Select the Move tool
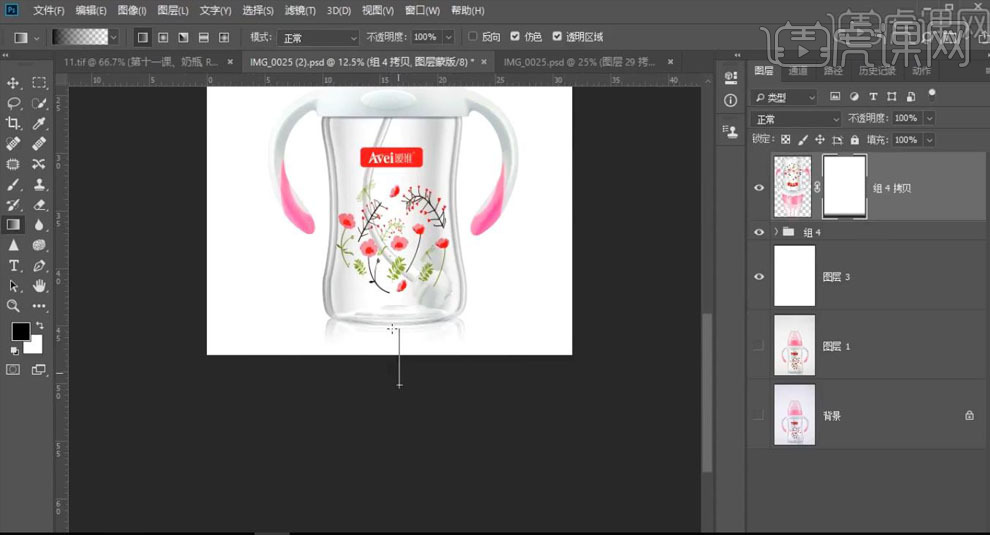 pyautogui.click(x=14, y=83)
